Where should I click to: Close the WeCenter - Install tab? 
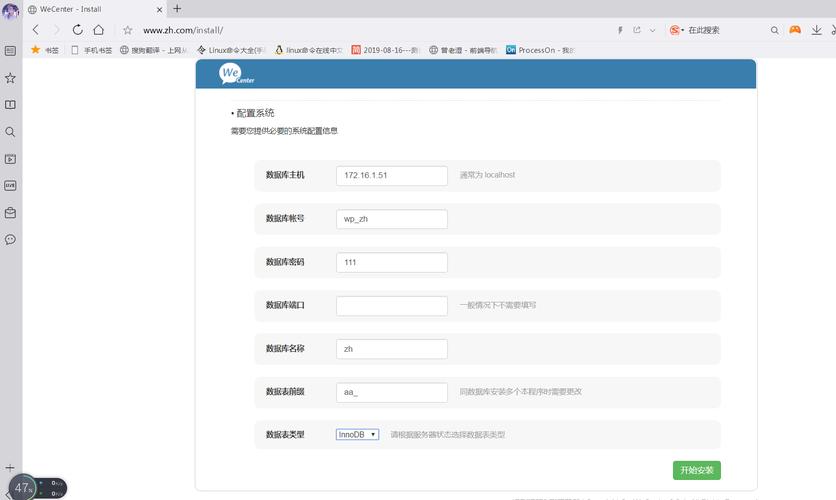coord(159,9)
